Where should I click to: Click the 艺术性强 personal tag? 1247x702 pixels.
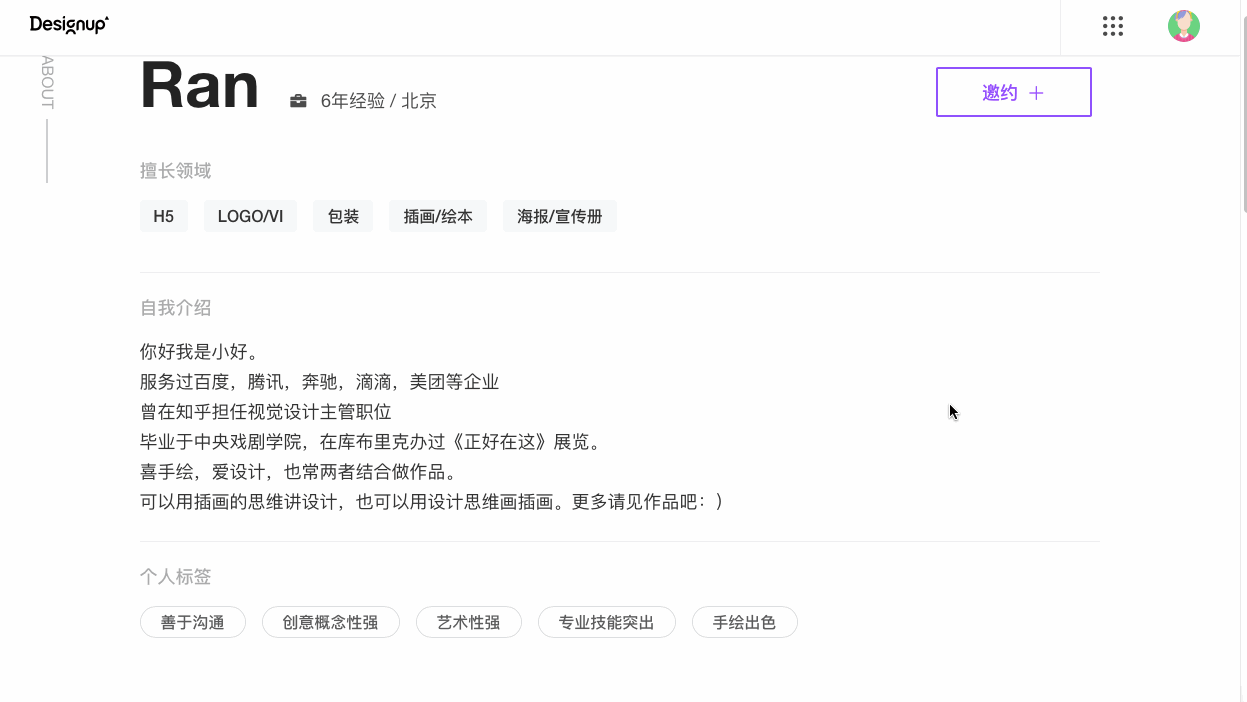pos(468,622)
